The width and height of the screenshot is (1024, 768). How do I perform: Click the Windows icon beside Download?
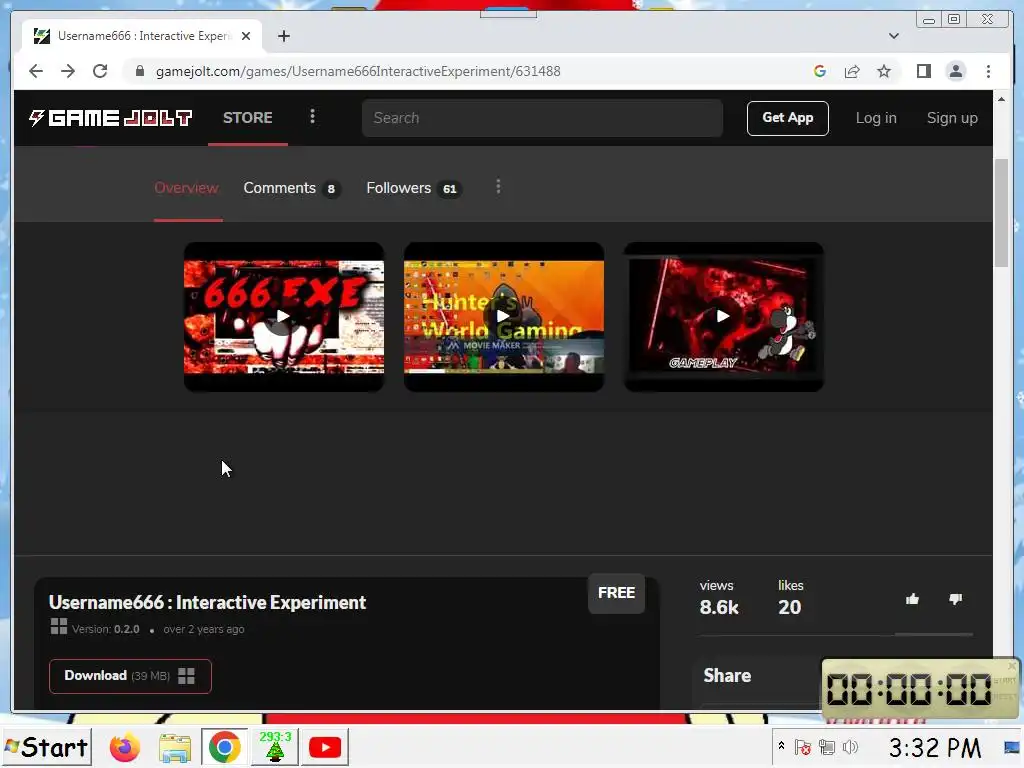pyautogui.click(x=186, y=676)
